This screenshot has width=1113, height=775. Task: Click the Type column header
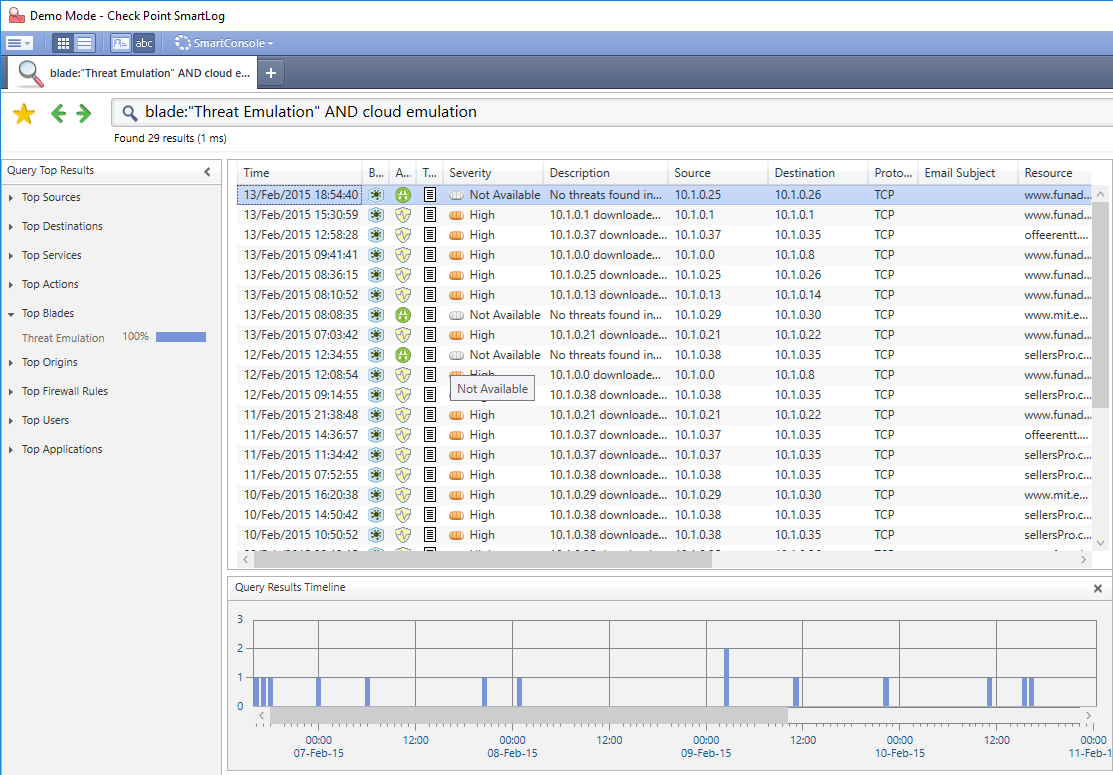(x=429, y=172)
